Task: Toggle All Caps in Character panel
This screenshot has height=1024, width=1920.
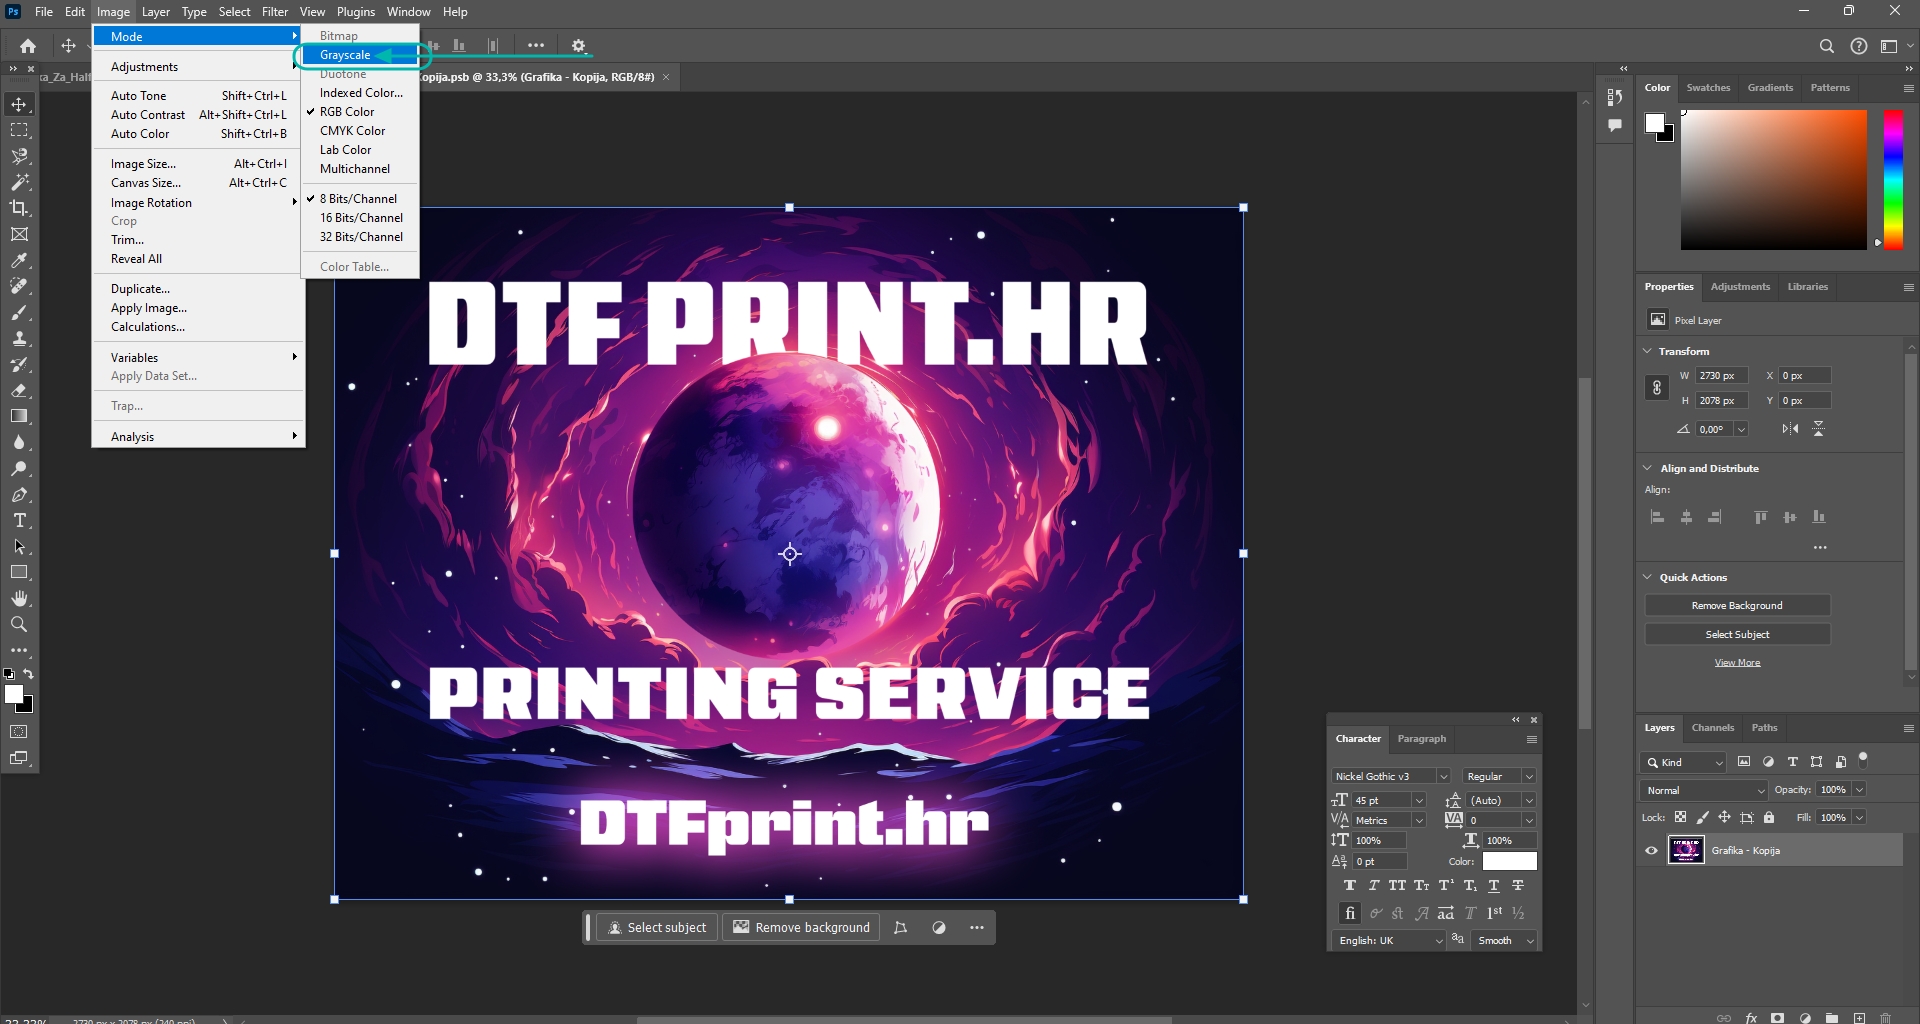Action: pyautogui.click(x=1397, y=885)
